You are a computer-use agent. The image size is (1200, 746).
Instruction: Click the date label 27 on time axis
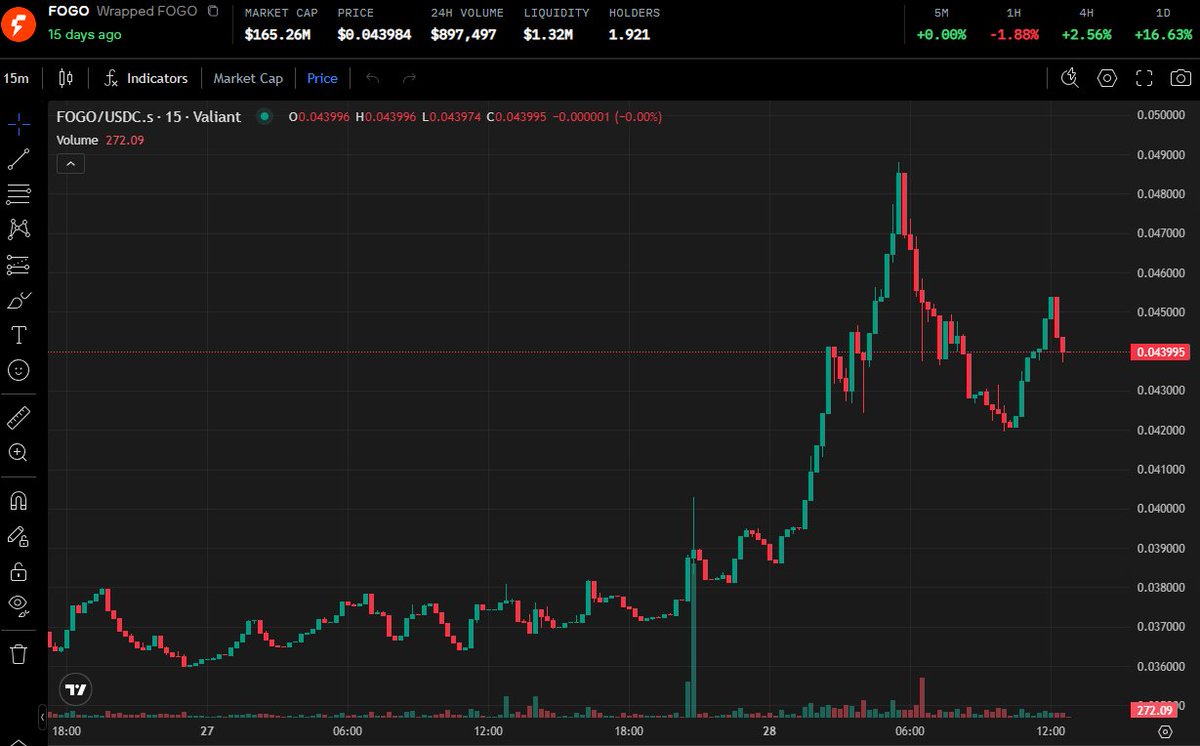tap(206, 732)
